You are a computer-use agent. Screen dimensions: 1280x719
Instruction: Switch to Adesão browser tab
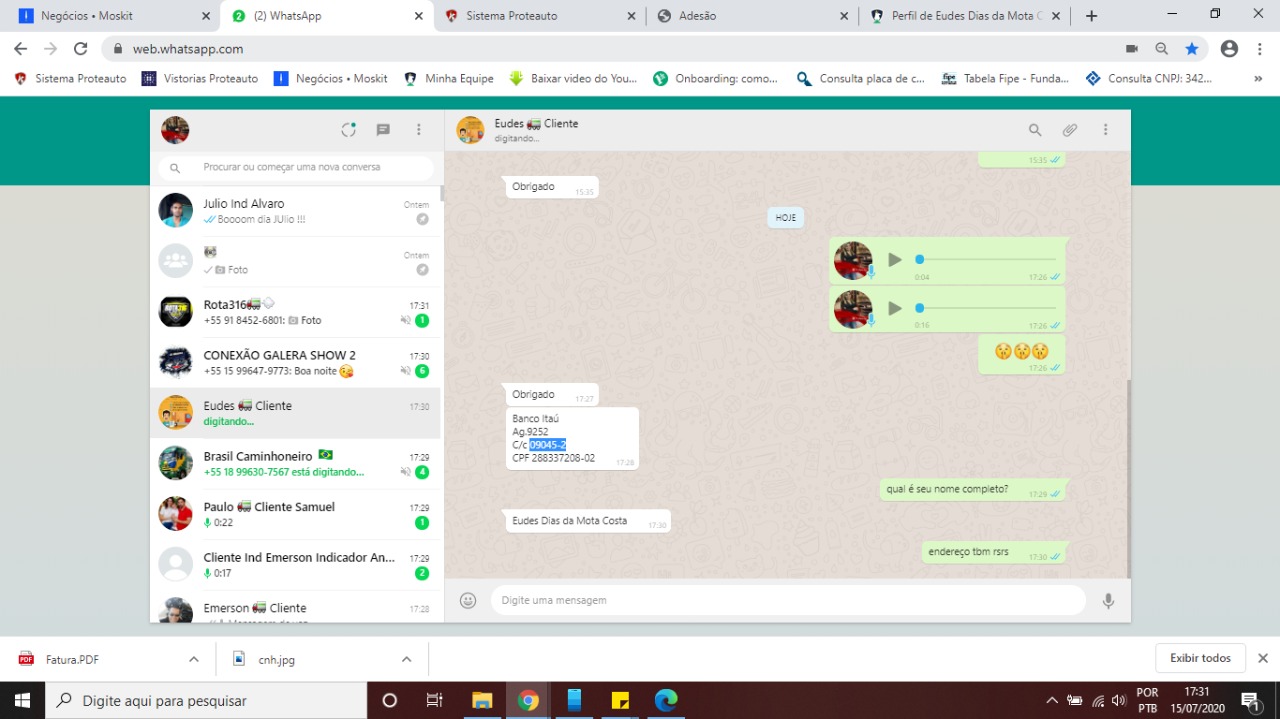tap(697, 16)
